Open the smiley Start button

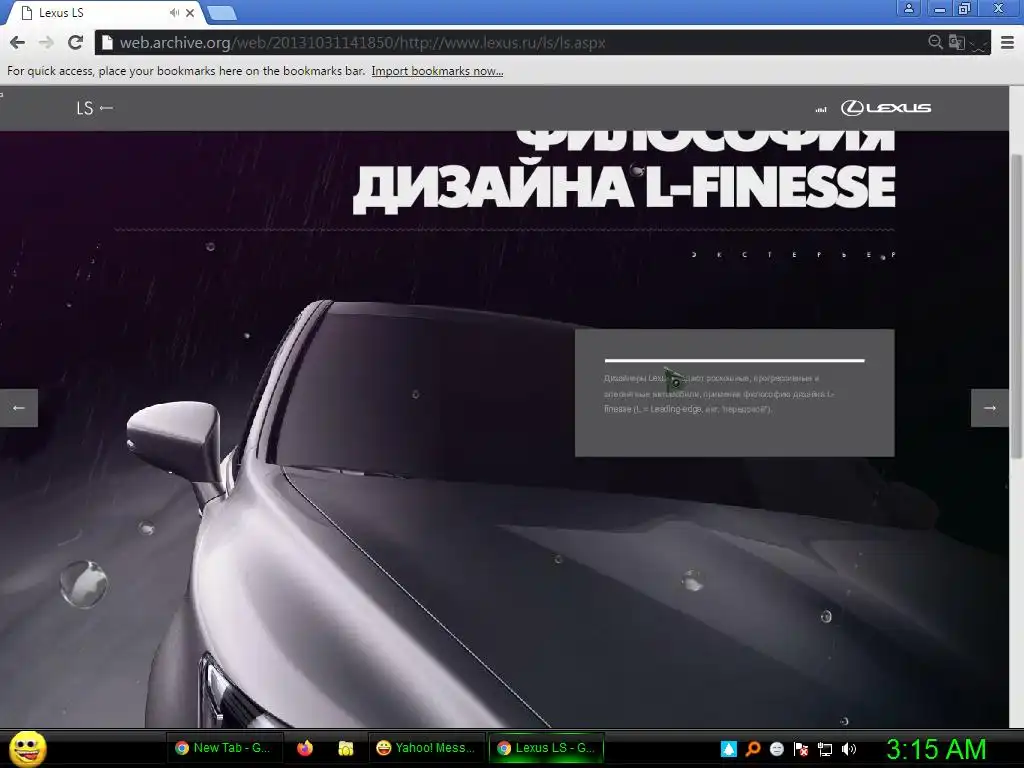point(27,749)
